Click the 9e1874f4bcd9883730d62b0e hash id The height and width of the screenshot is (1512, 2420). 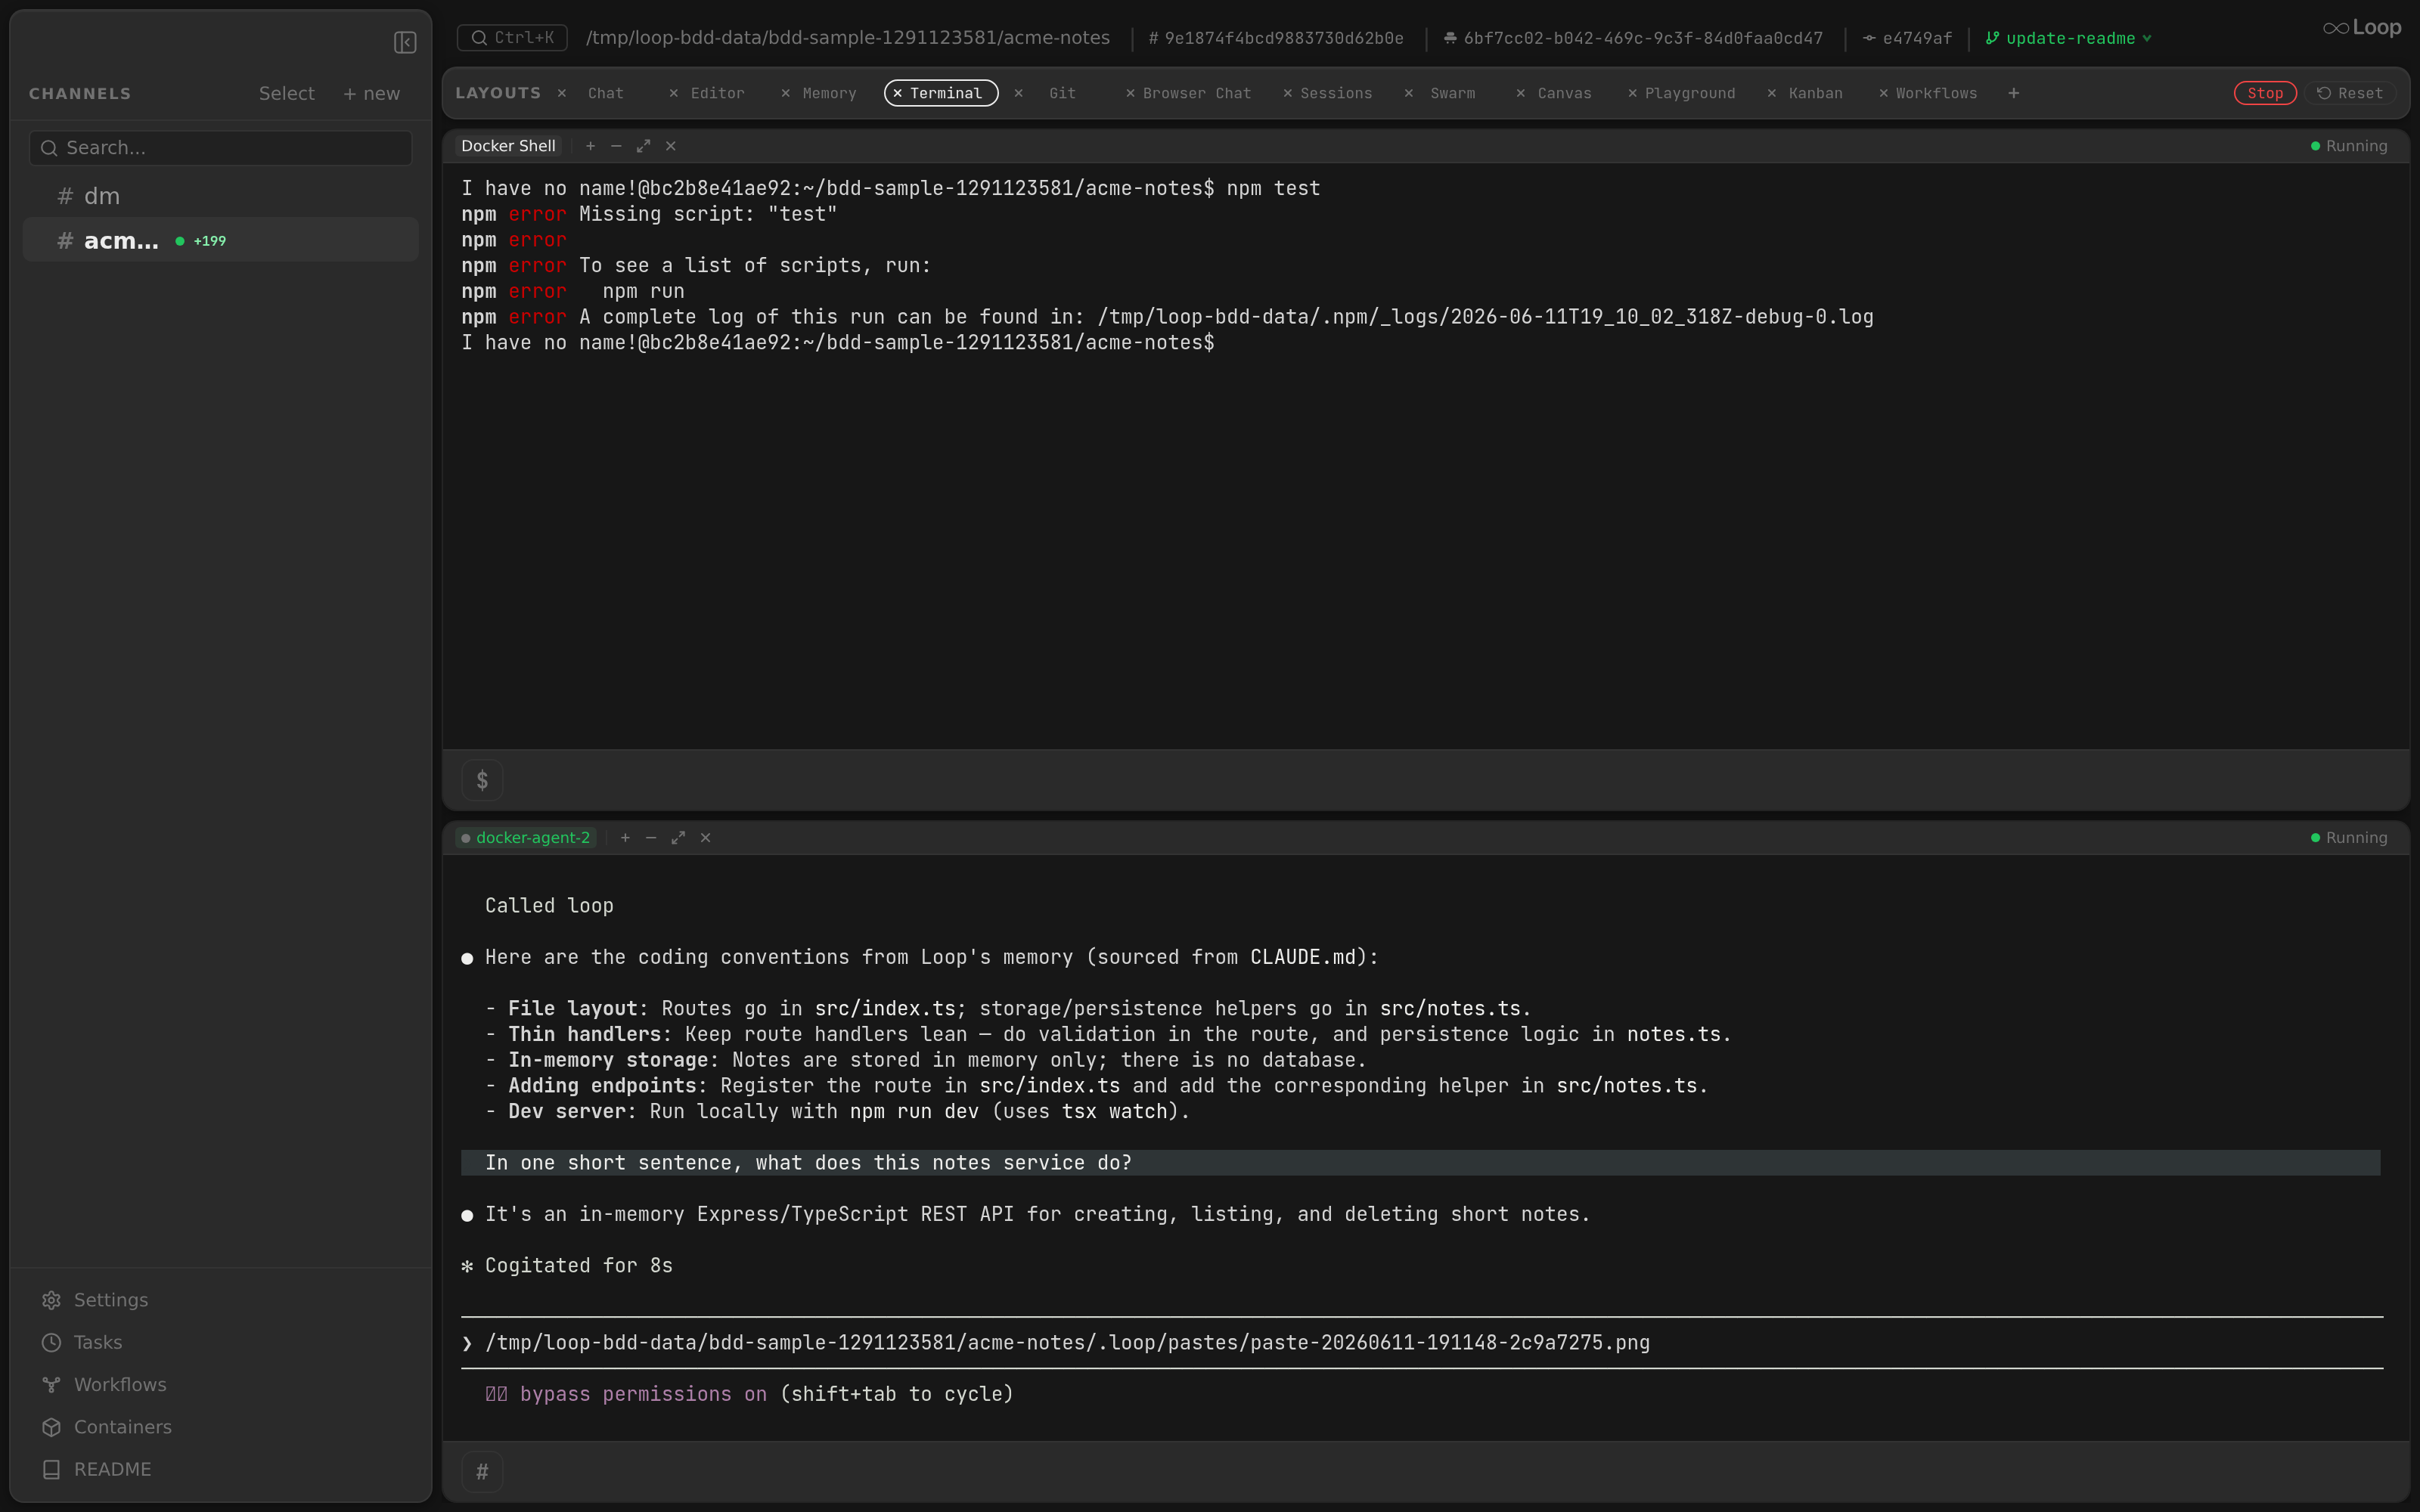click(x=1276, y=38)
